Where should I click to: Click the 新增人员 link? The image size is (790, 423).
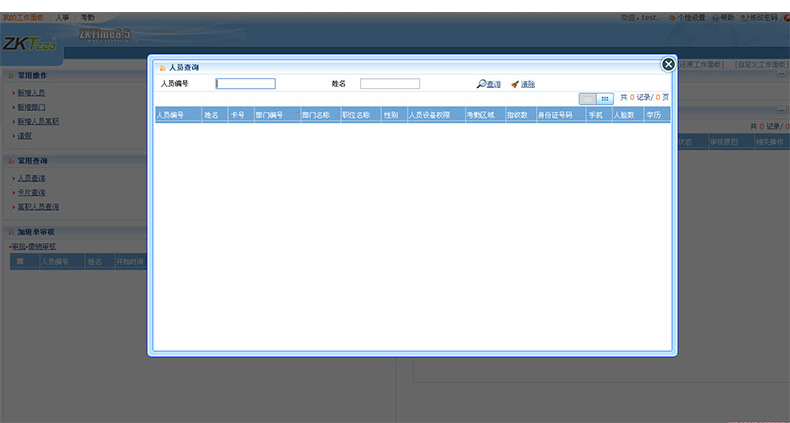[30, 92]
